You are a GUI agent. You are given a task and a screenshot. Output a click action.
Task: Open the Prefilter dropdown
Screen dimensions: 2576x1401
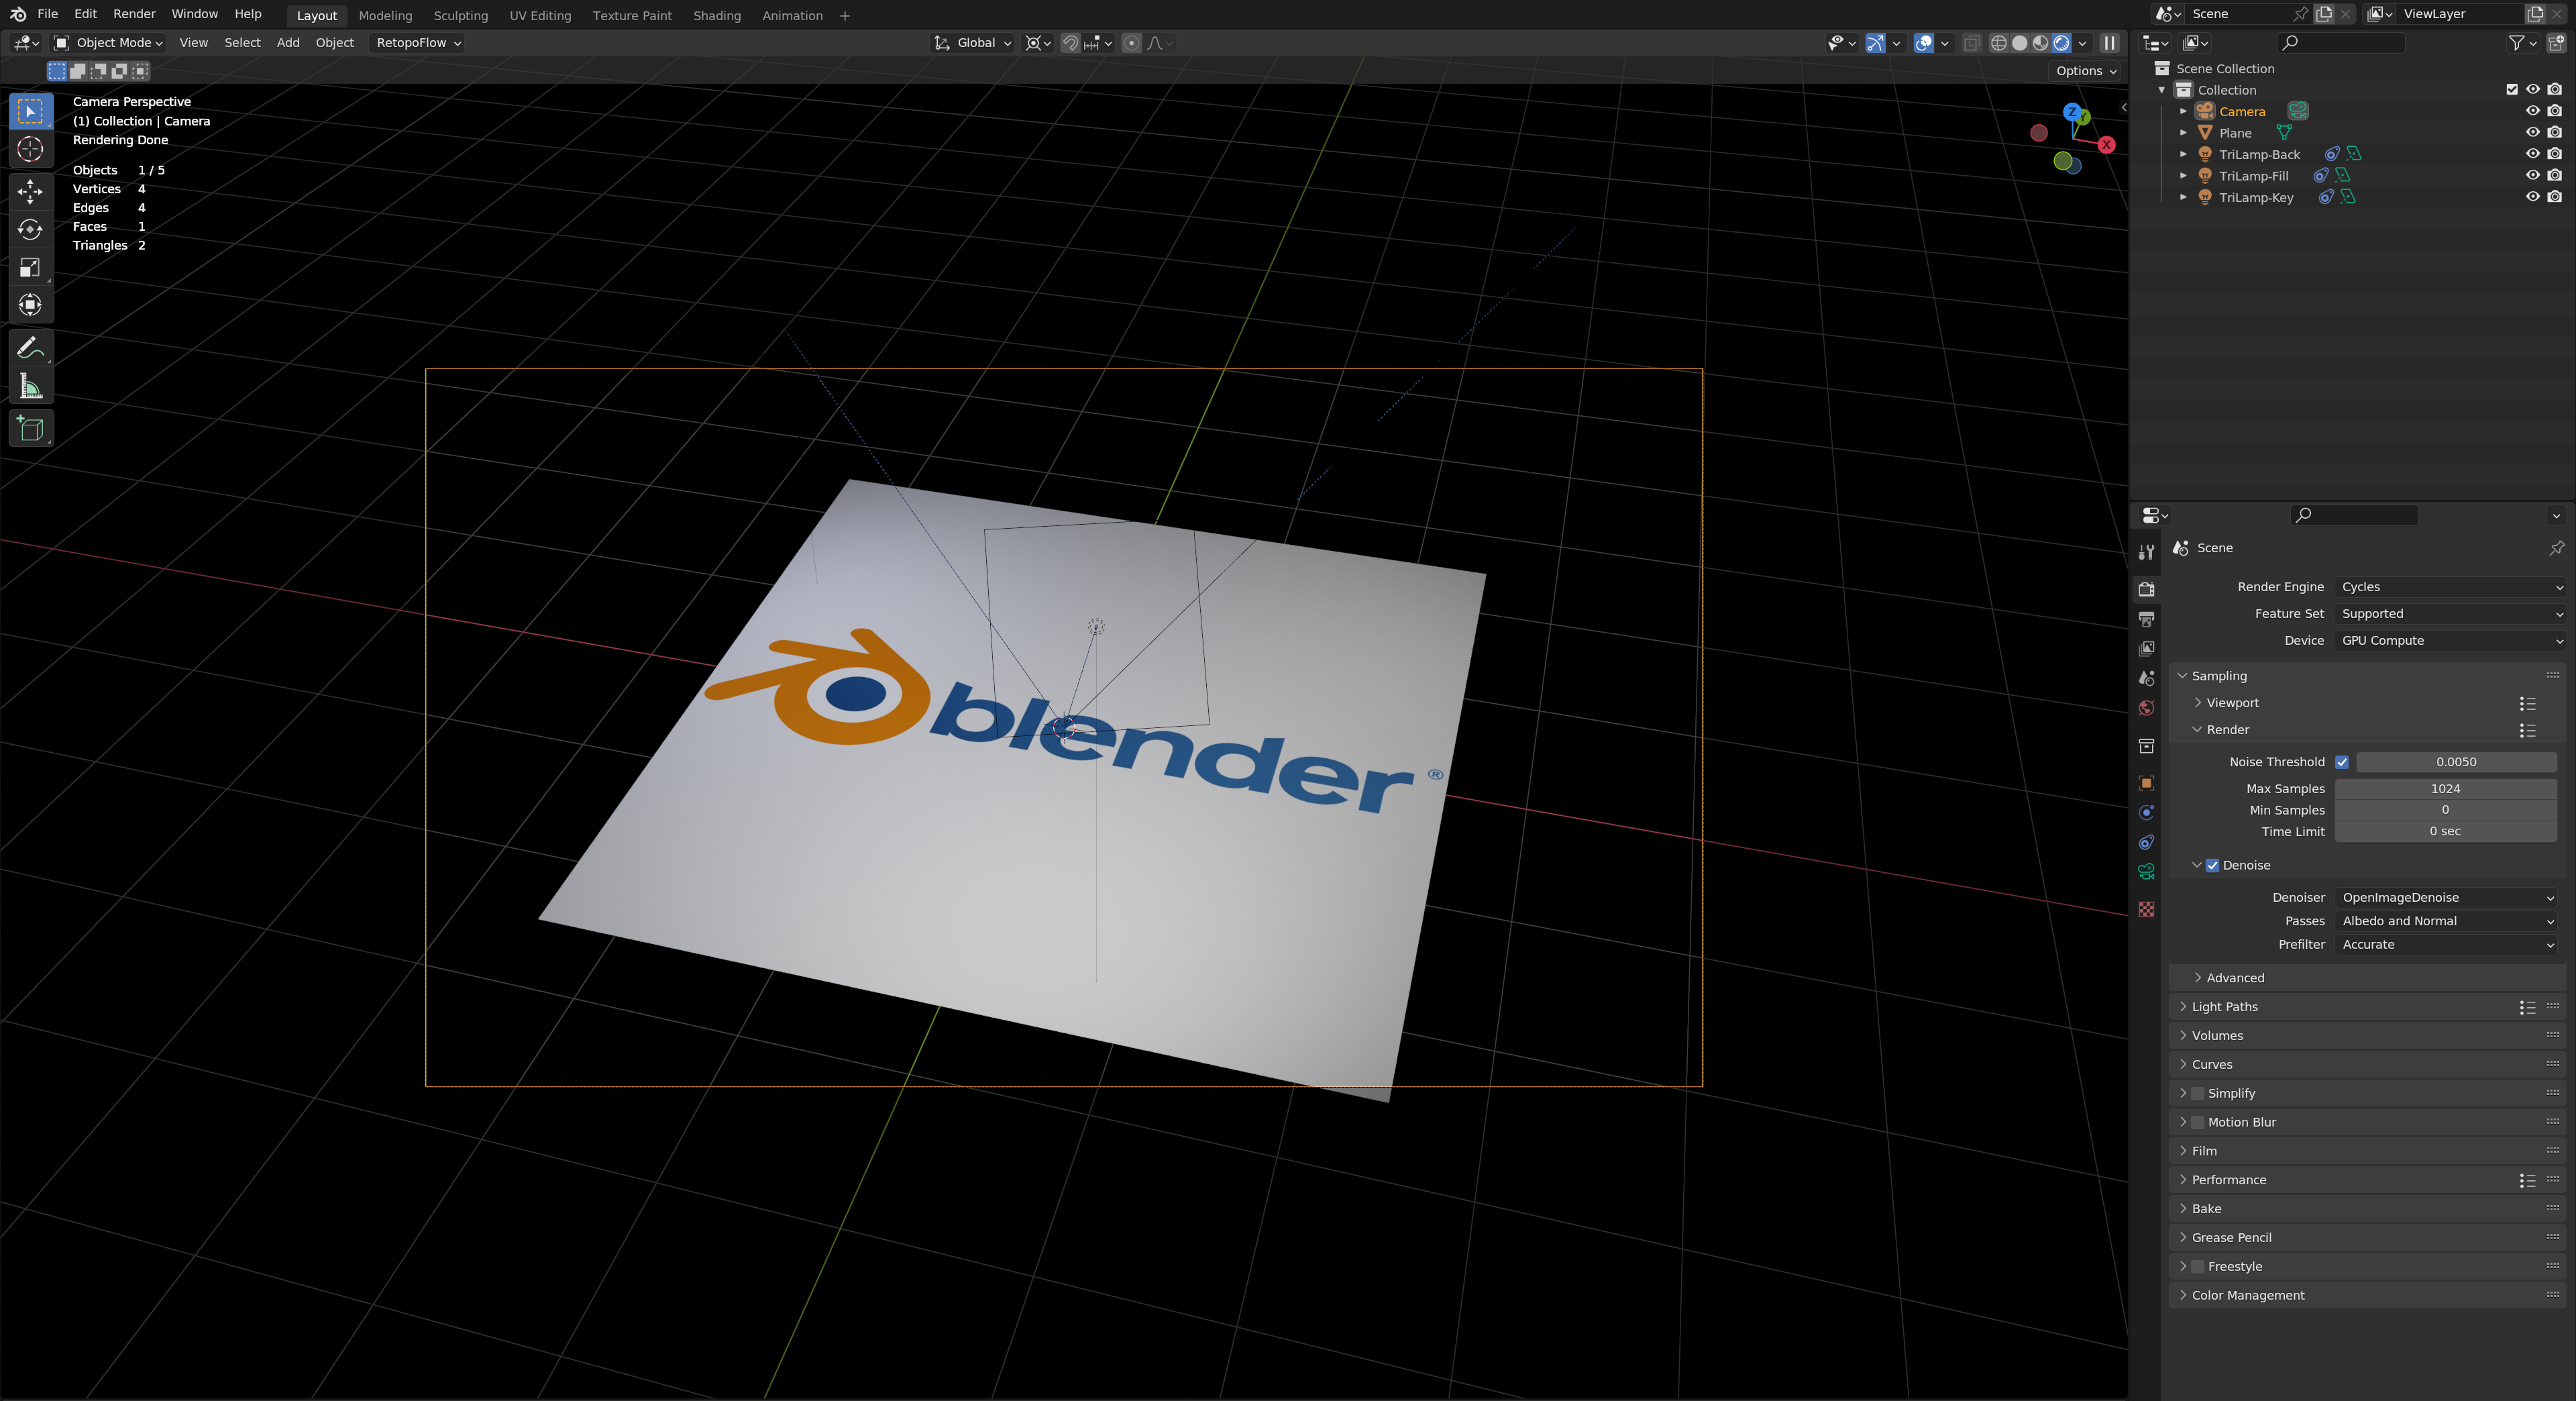(2446, 945)
